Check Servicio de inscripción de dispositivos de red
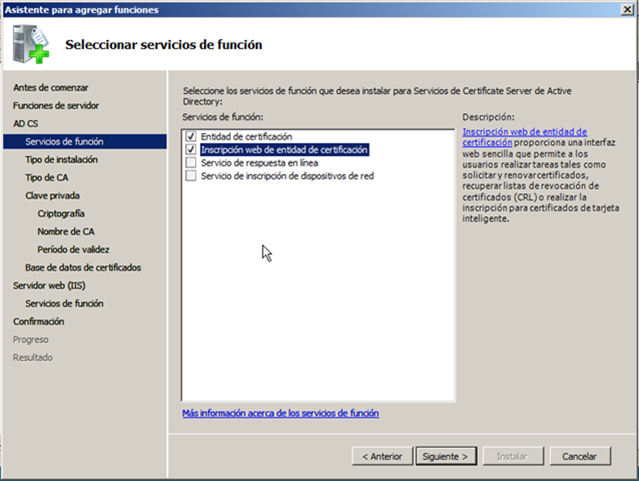The image size is (639, 481). (190, 175)
